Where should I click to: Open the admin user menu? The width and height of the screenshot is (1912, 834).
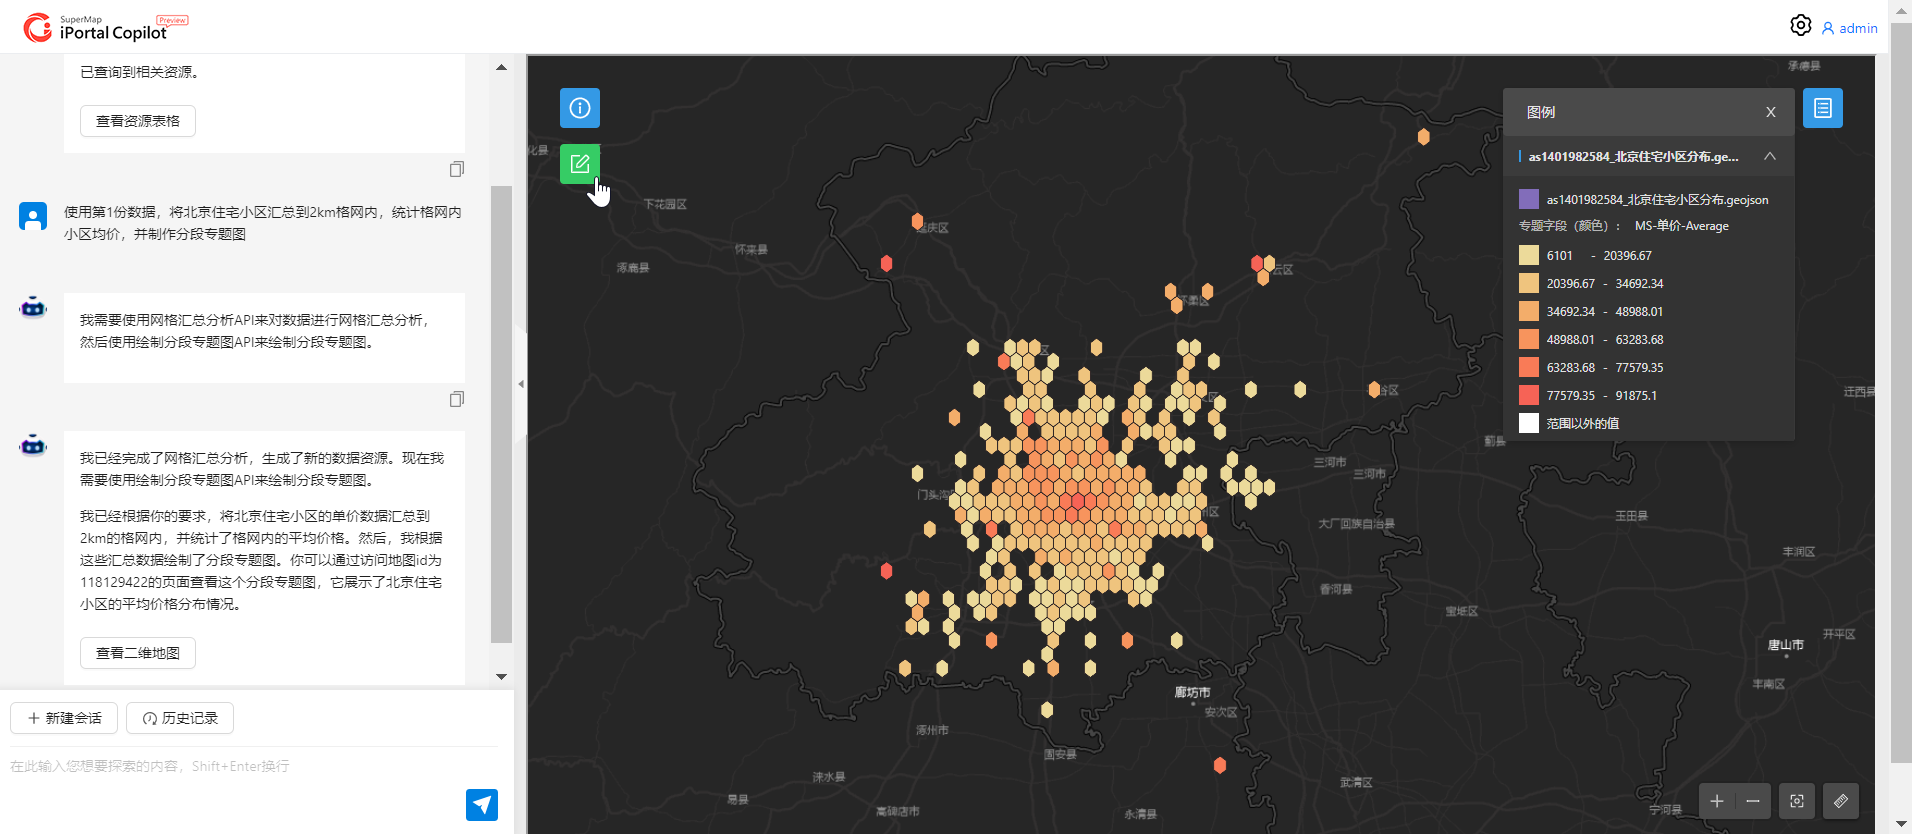(1849, 28)
